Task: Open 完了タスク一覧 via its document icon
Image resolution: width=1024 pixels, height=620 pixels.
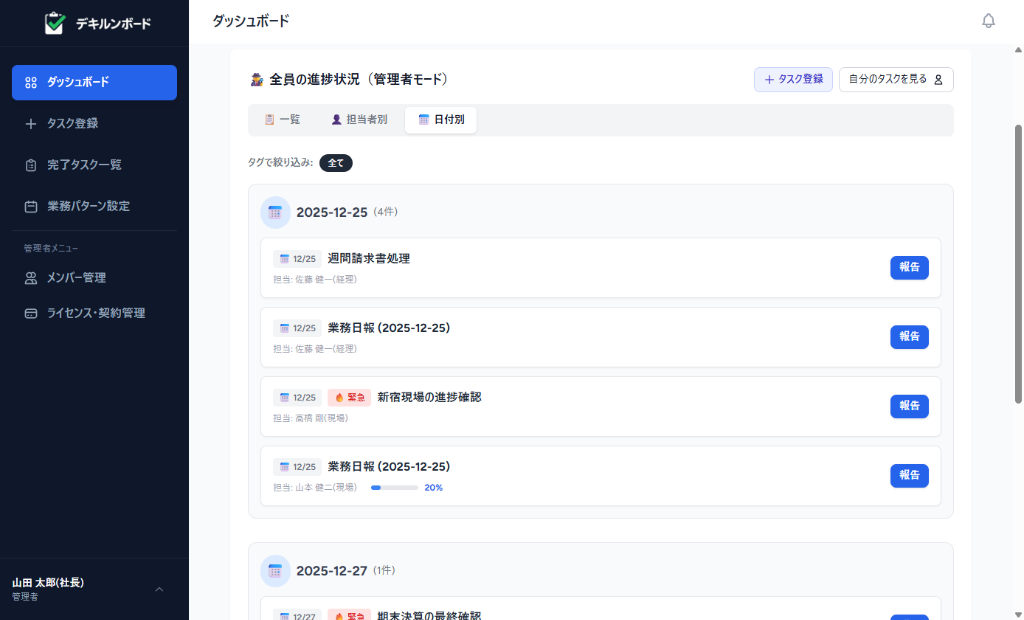Action: coord(30,164)
